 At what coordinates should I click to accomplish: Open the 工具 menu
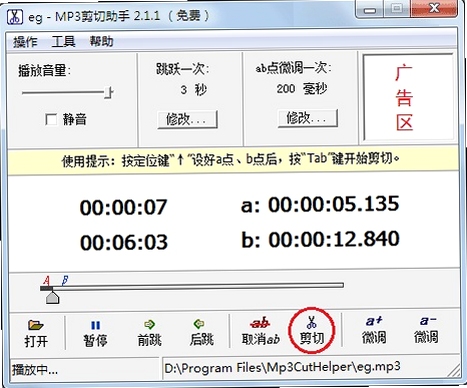(63, 42)
